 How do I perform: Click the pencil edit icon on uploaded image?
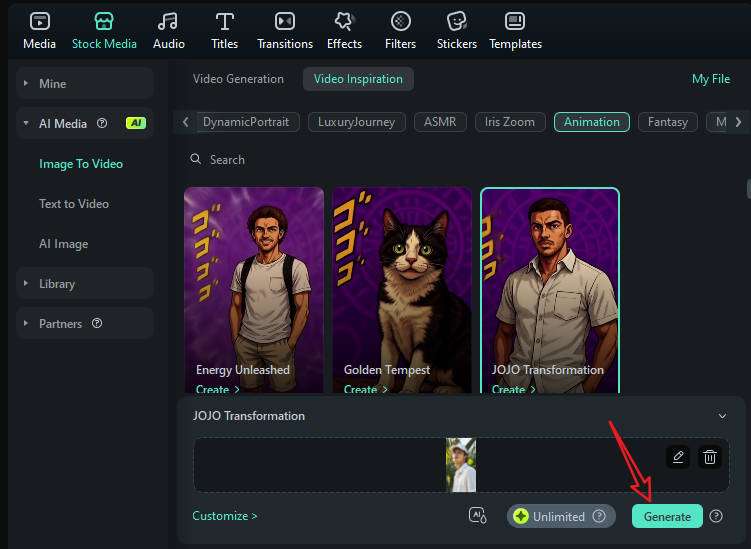click(678, 457)
